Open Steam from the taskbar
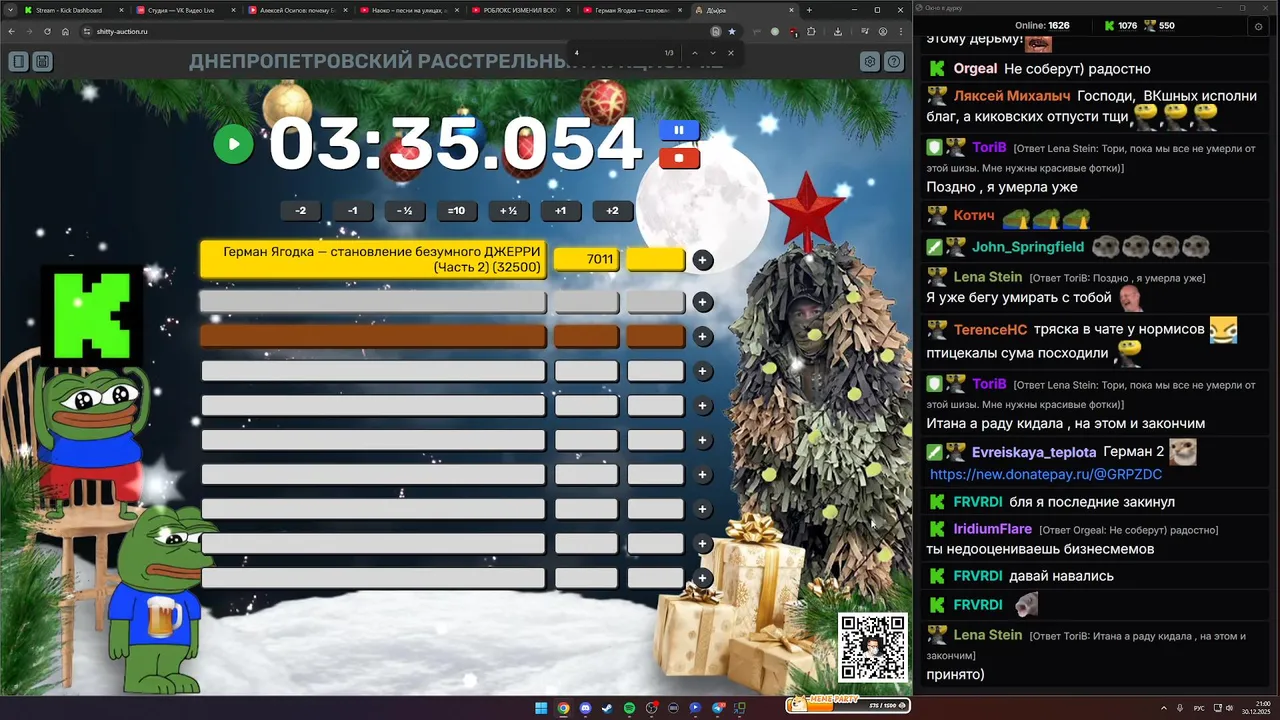The width and height of the screenshot is (1280, 720). point(607,708)
